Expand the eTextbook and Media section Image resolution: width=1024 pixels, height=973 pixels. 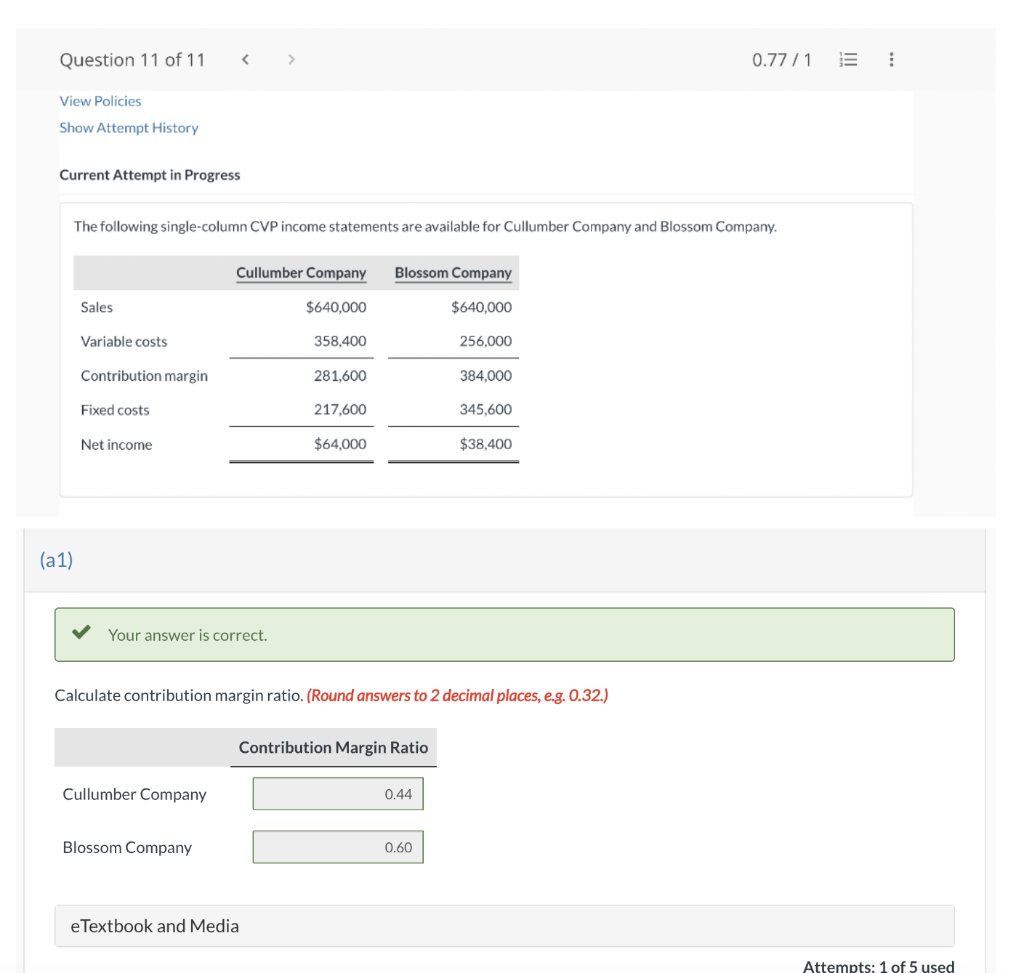click(154, 926)
